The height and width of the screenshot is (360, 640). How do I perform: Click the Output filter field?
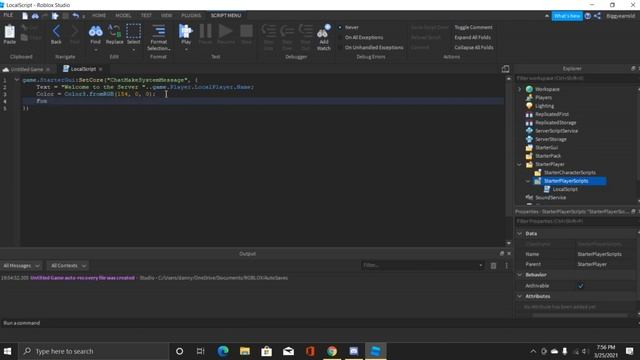coord(422,265)
